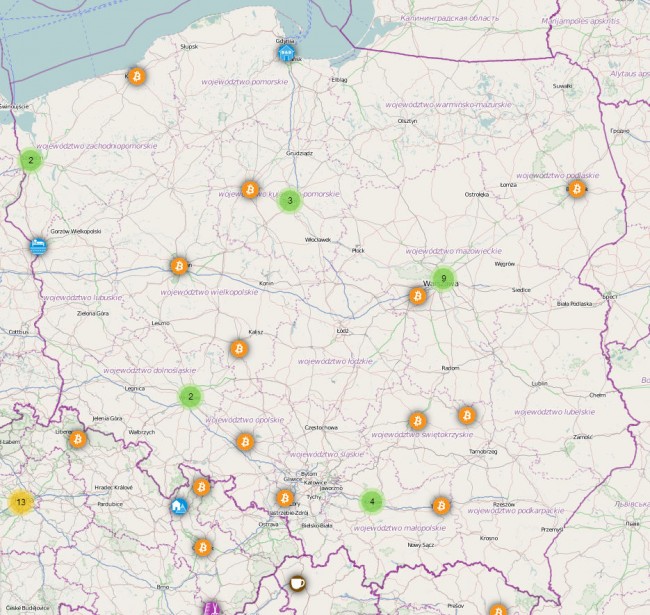The image size is (650, 615).
Task: Click the 'Suwałki' city label
Action: click(x=563, y=86)
